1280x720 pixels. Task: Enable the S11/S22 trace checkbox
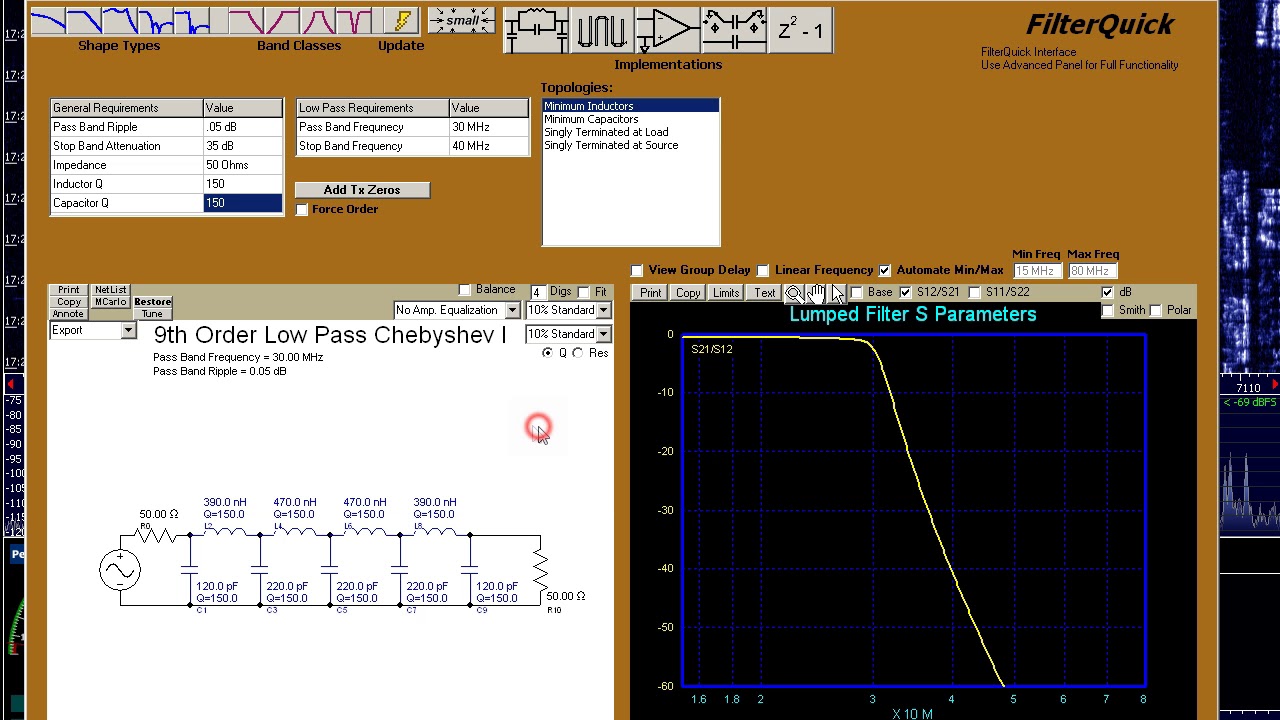tap(975, 292)
